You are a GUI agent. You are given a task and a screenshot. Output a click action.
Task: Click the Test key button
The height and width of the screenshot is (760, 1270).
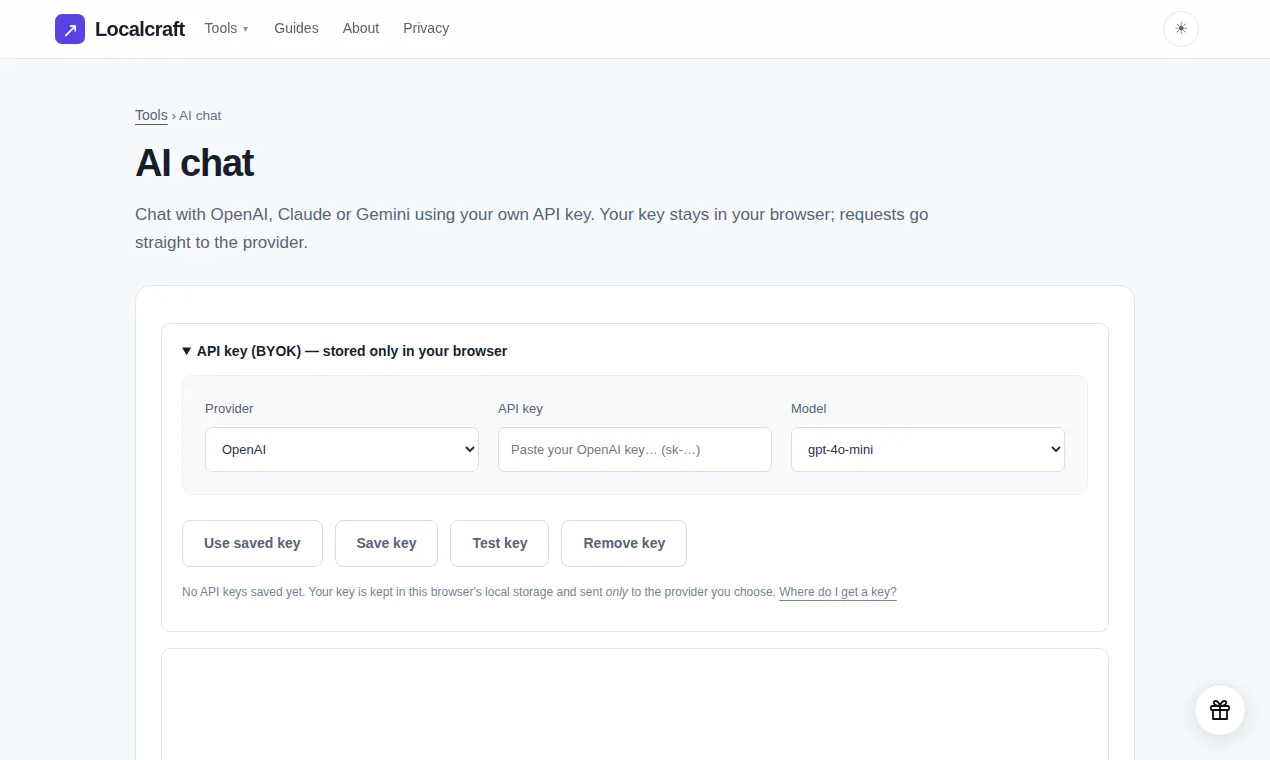[500, 543]
